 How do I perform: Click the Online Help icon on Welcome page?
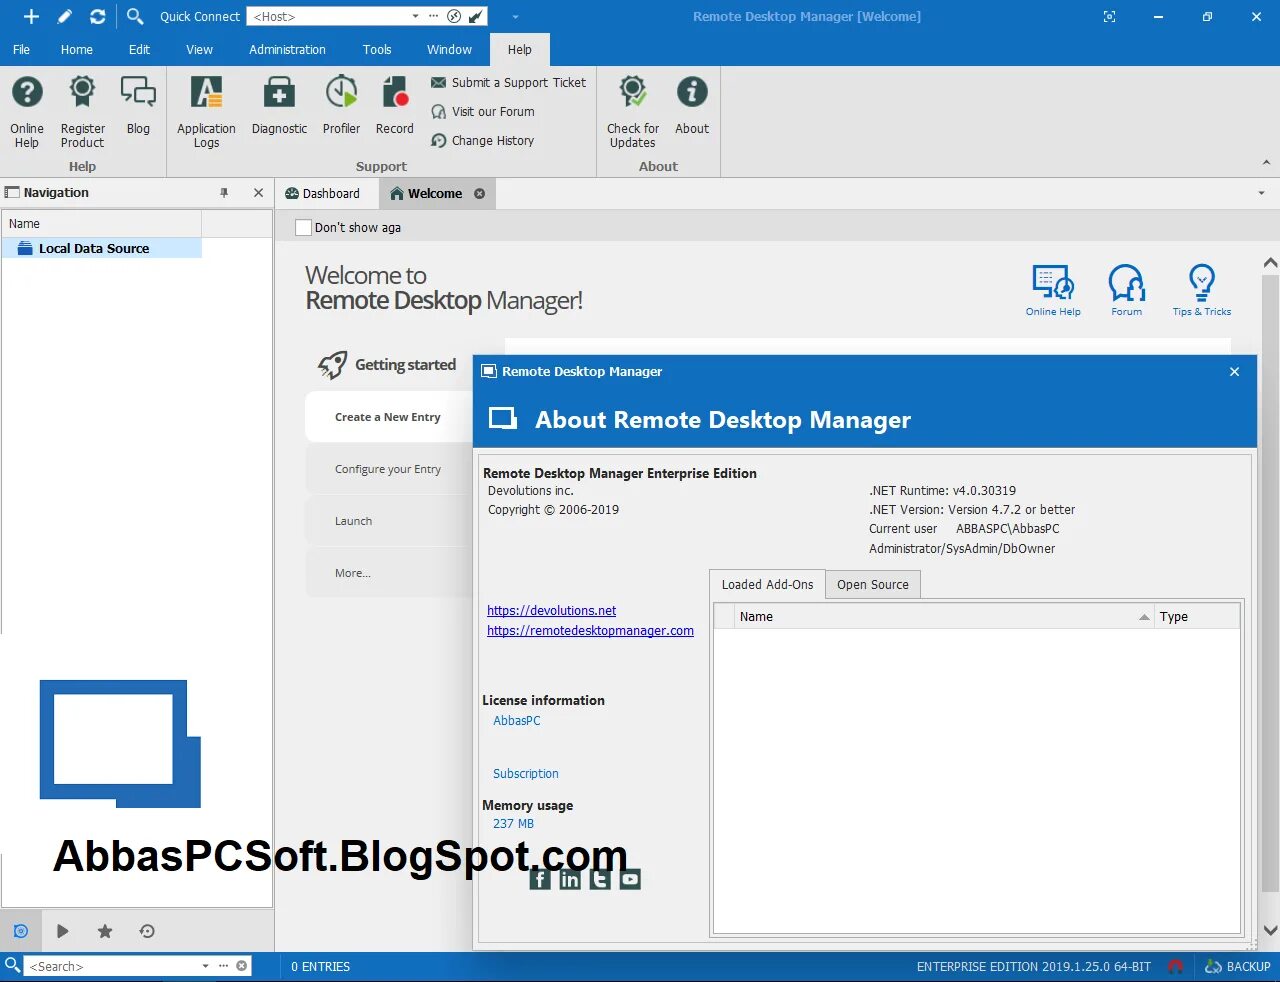click(1053, 290)
